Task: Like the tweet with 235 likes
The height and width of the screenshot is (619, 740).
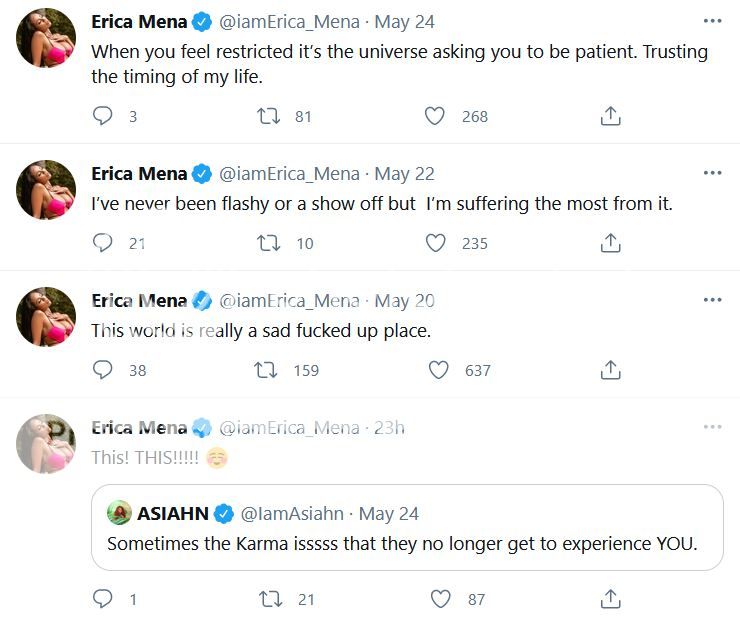Action: pyautogui.click(x=435, y=243)
